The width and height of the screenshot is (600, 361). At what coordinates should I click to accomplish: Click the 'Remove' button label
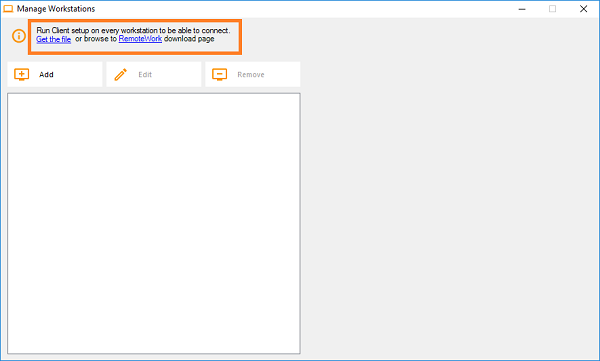point(251,75)
